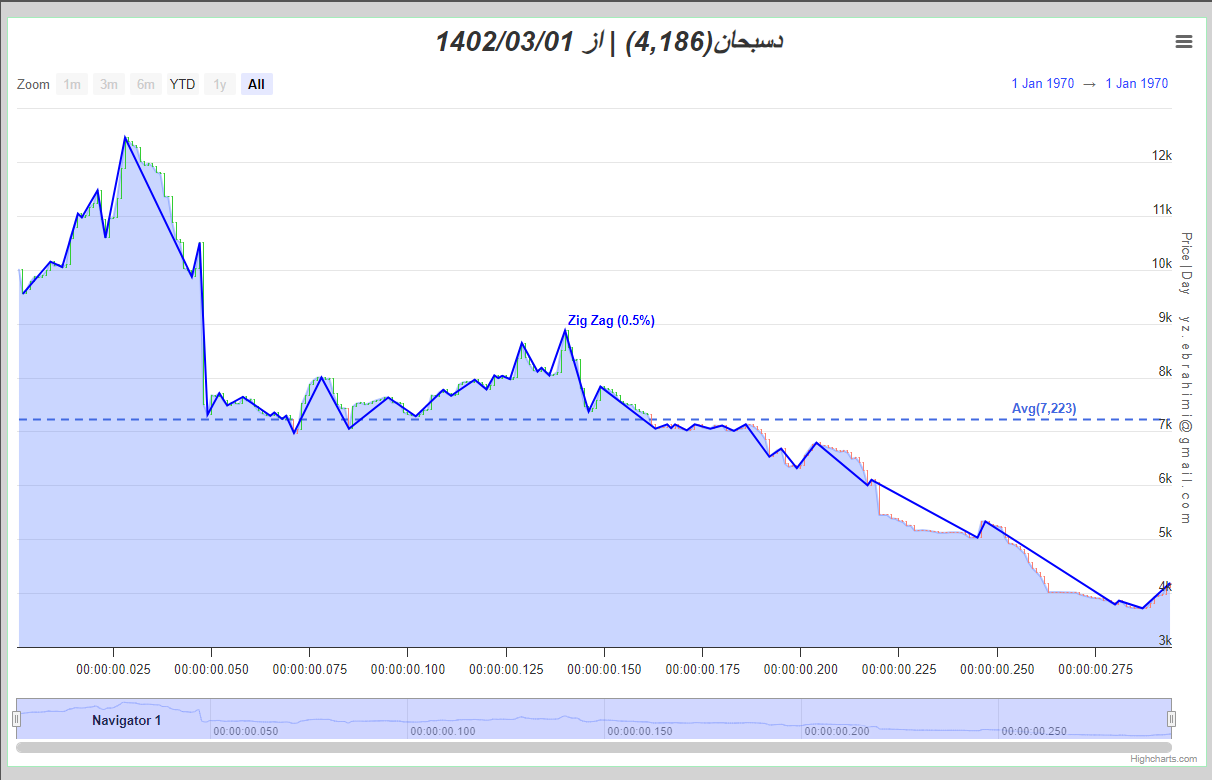The width and height of the screenshot is (1212, 780).
Task: Click the 00:00:00.075 time axis label
Action: click(x=310, y=669)
